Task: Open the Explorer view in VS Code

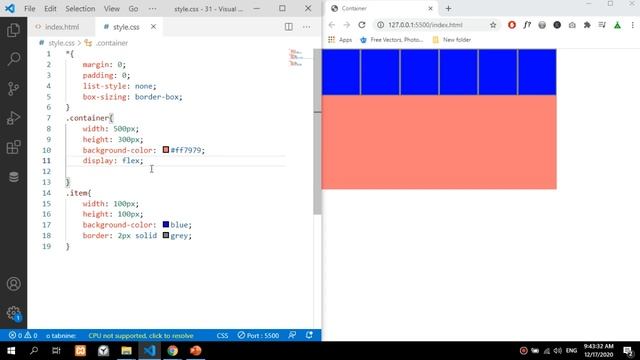Action: click(13, 30)
